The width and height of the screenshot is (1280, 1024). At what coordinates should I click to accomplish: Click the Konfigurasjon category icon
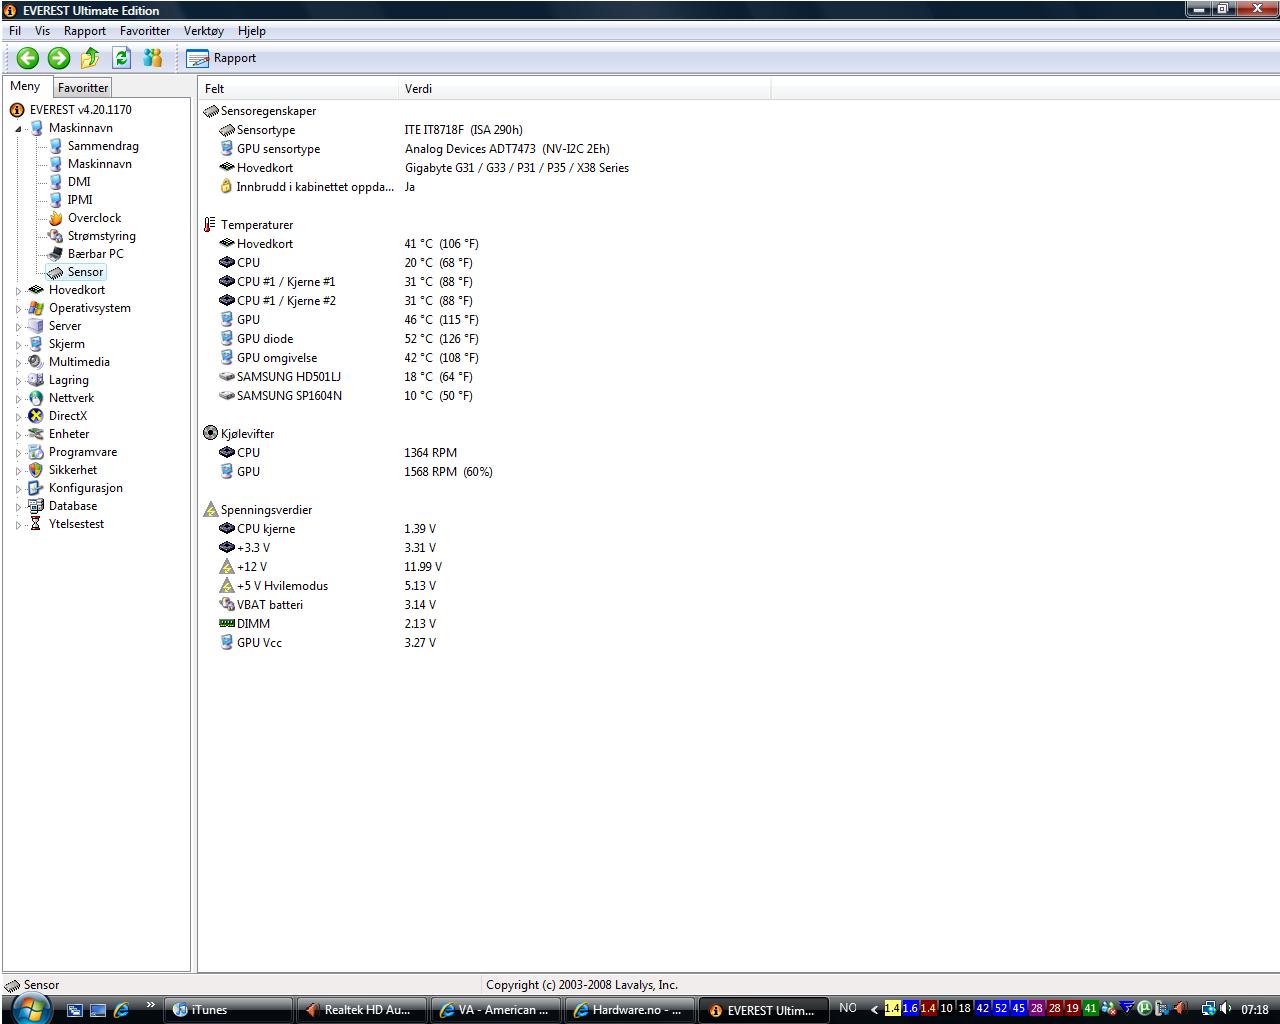[x=36, y=488]
